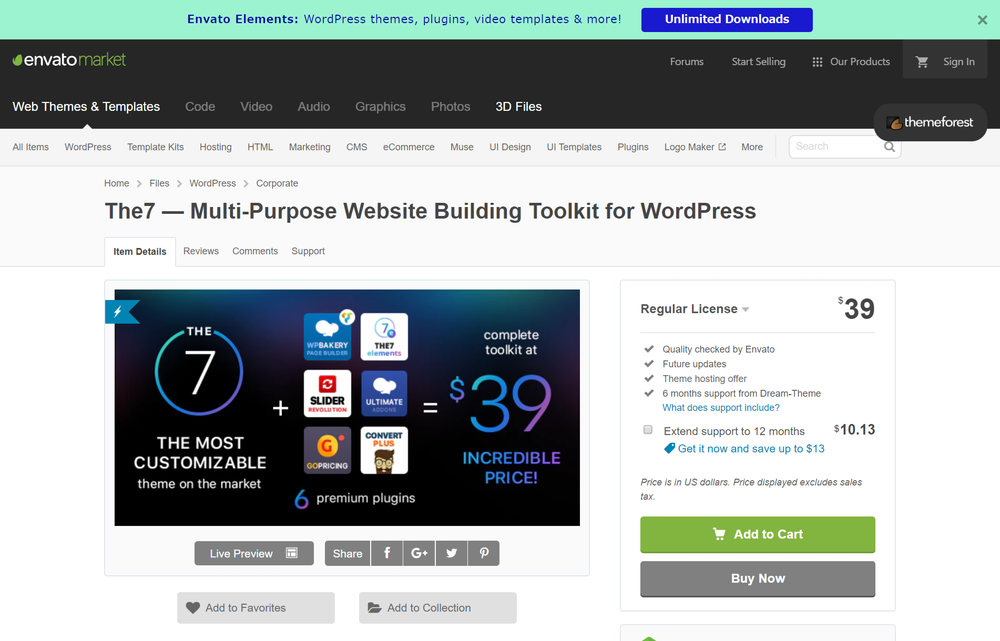The height and width of the screenshot is (641, 1000).
Task: Click the Share button
Action: tap(347, 553)
